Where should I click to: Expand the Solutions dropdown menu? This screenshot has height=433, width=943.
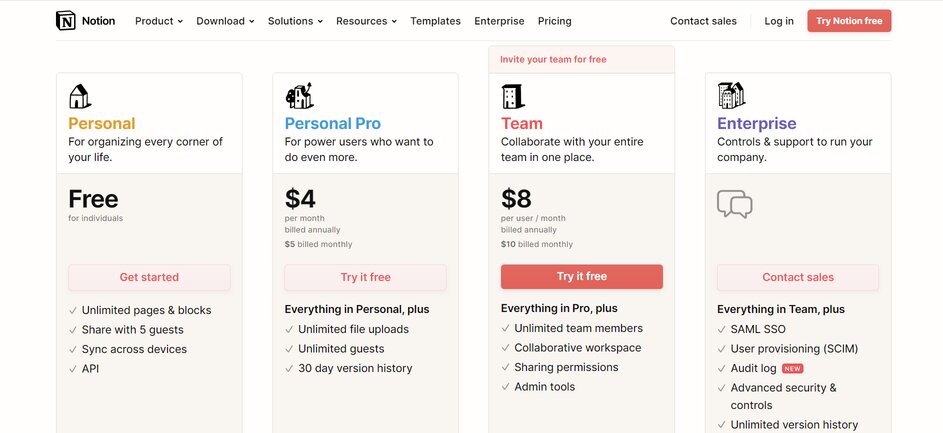295,21
